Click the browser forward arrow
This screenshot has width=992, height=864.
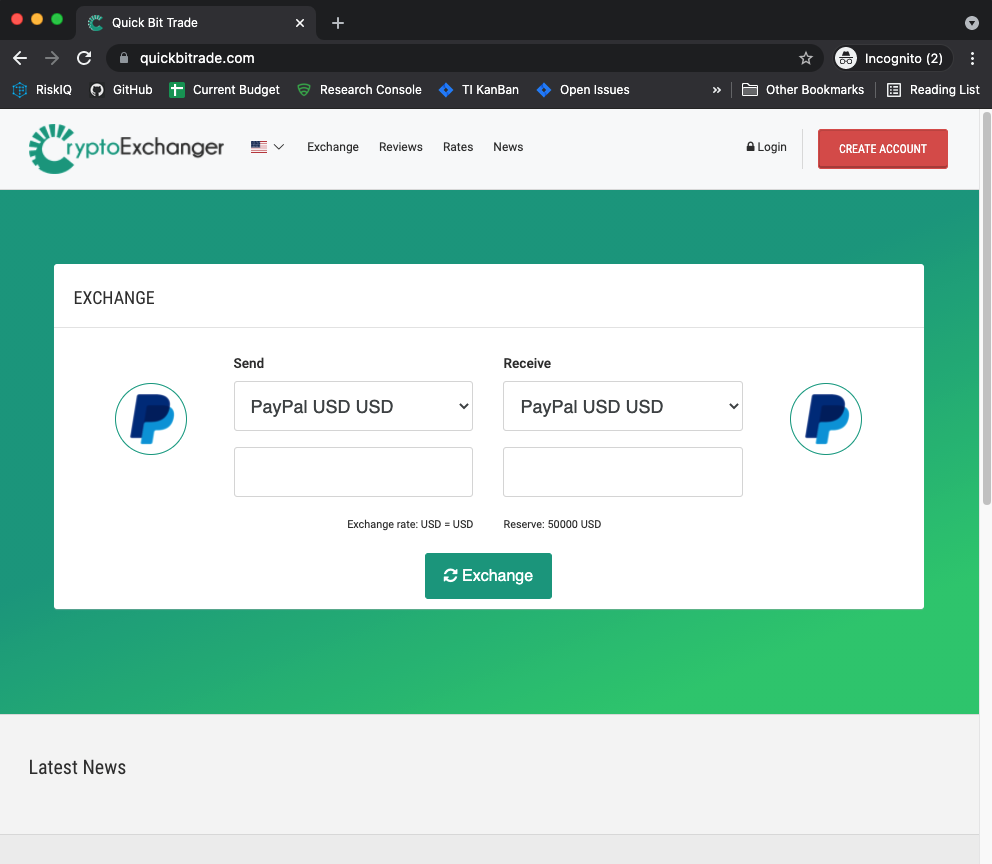(52, 58)
